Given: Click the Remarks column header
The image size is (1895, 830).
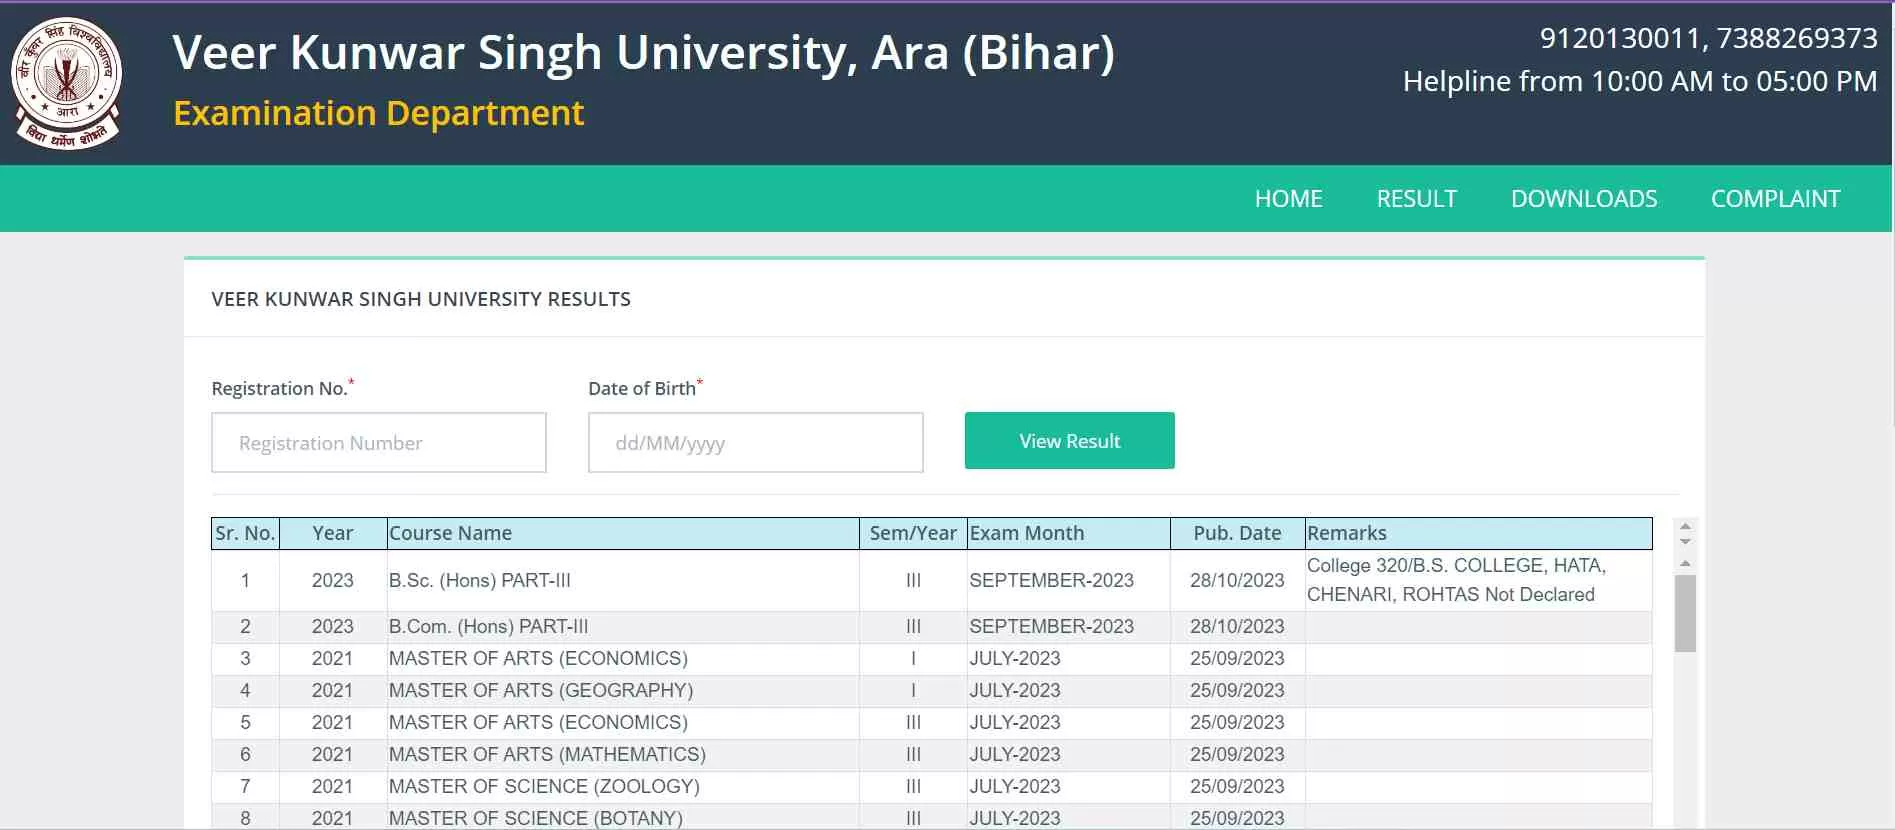Looking at the screenshot, I should [1478, 533].
